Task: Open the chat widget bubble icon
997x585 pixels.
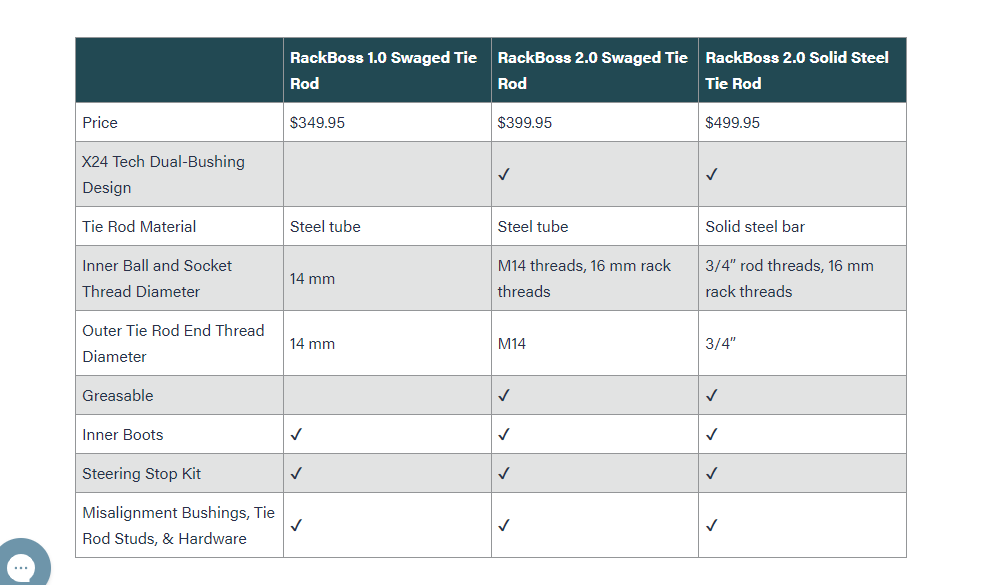Action: [22, 566]
